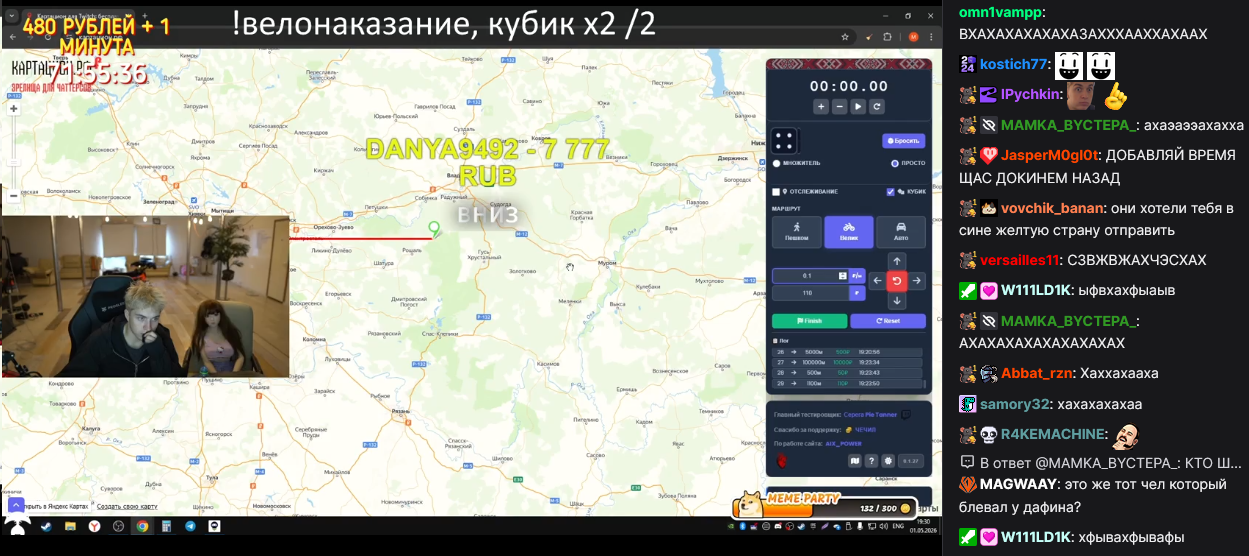
Task: Click the 110 amount input field
Action: [x=810, y=293]
